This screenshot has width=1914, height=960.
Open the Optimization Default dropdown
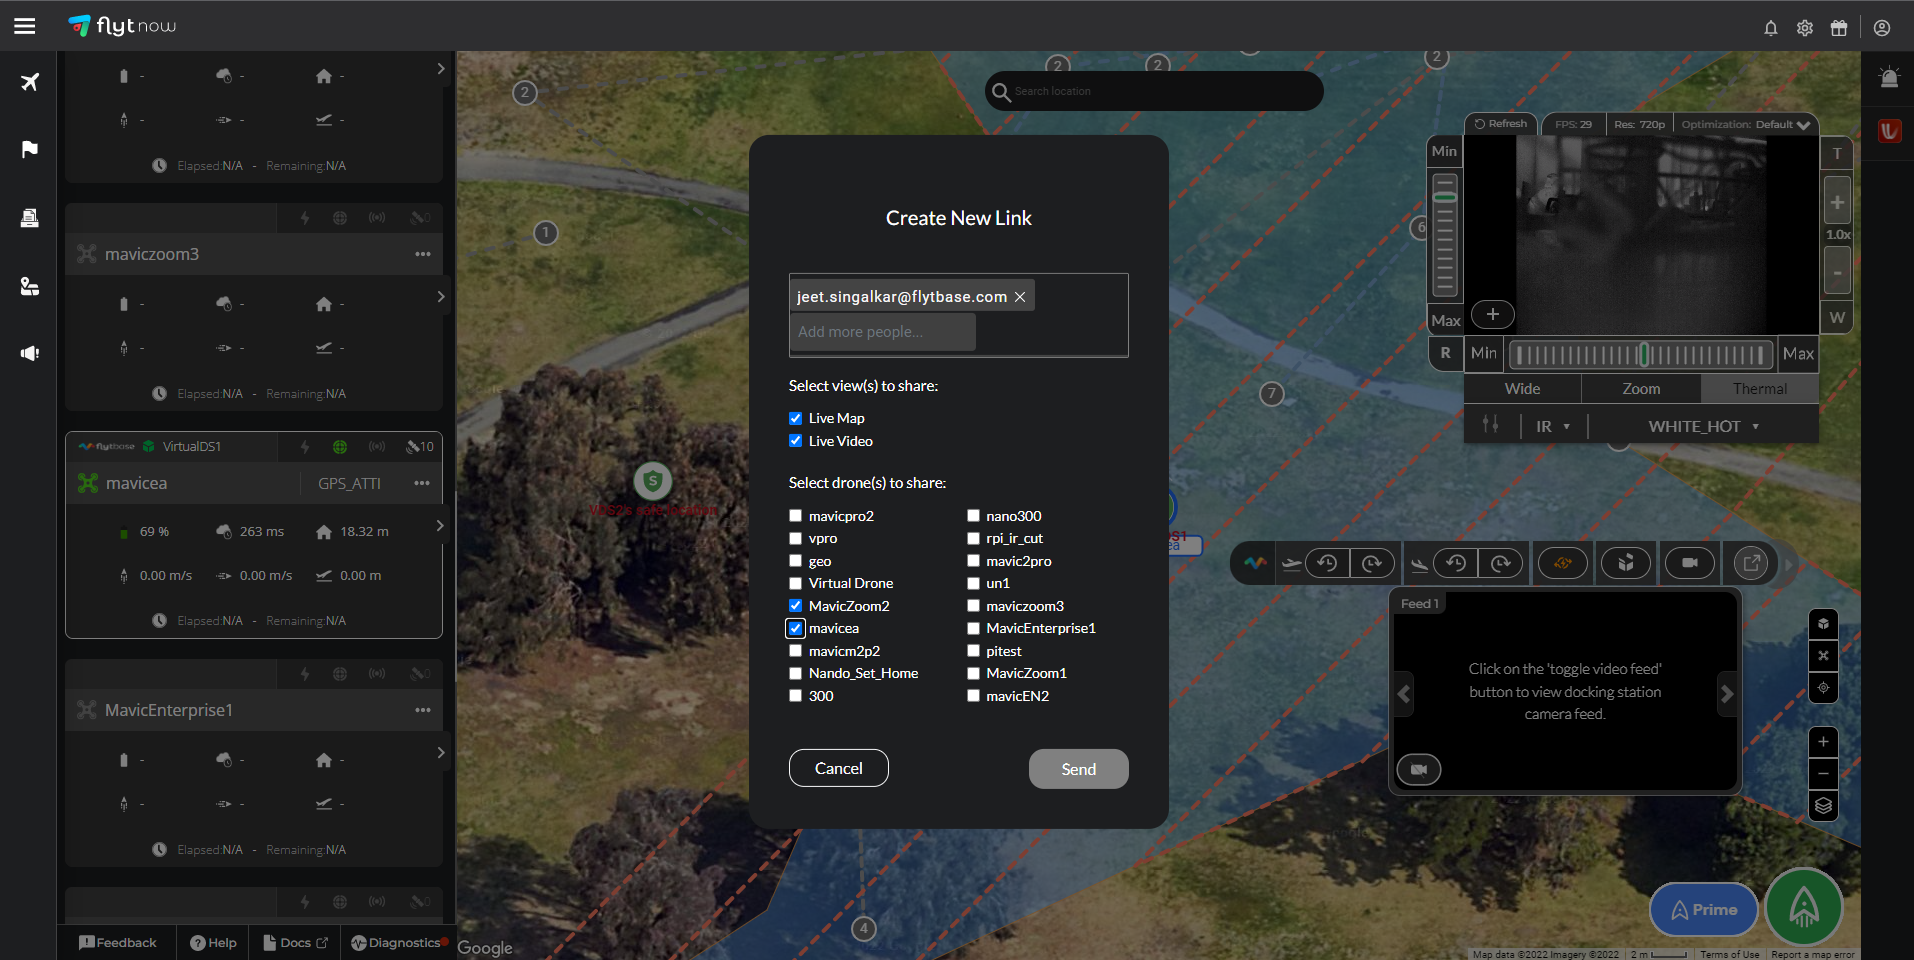point(1745,125)
